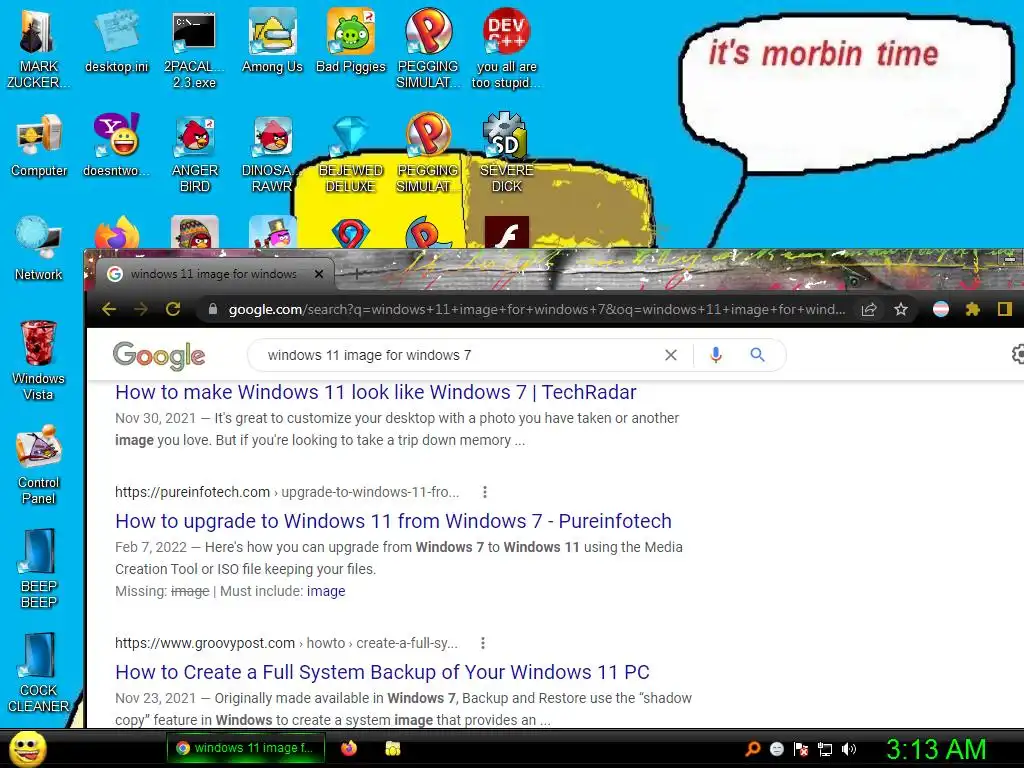Image resolution: width=1024 pixels, height=768 pixels.
Task: Launch the ANGER BIRD desktop shortcut
Action: (x=194, y=152)
